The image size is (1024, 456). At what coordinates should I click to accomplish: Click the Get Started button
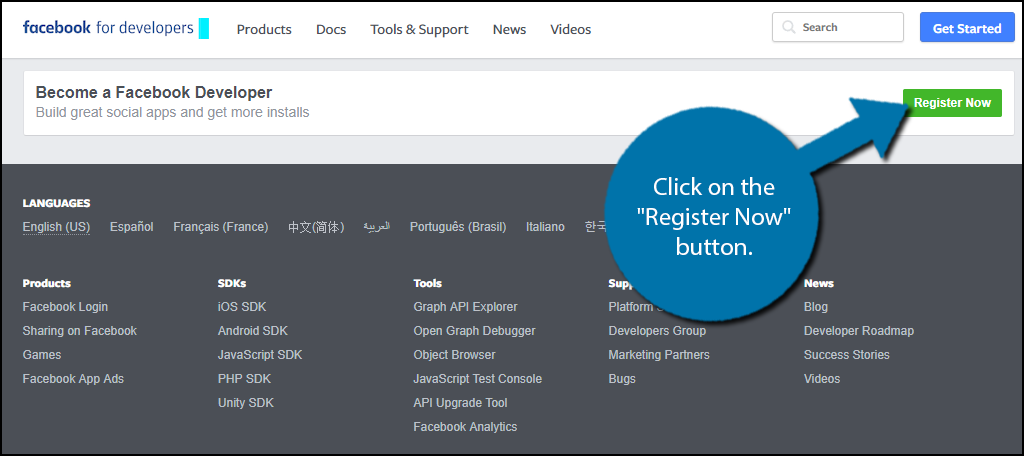tap(967, 28)
